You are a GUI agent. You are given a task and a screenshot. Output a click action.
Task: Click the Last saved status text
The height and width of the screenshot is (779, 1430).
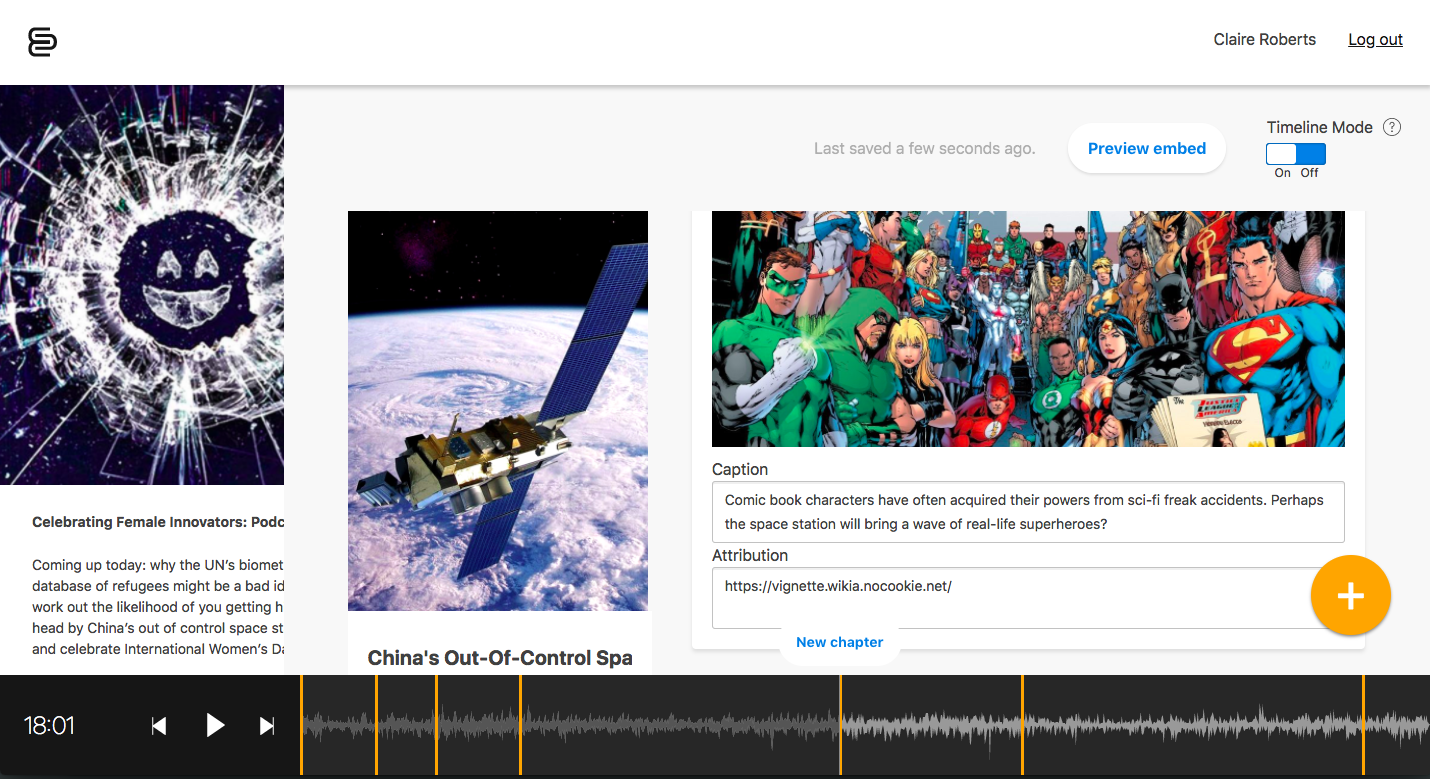[924, 149]
